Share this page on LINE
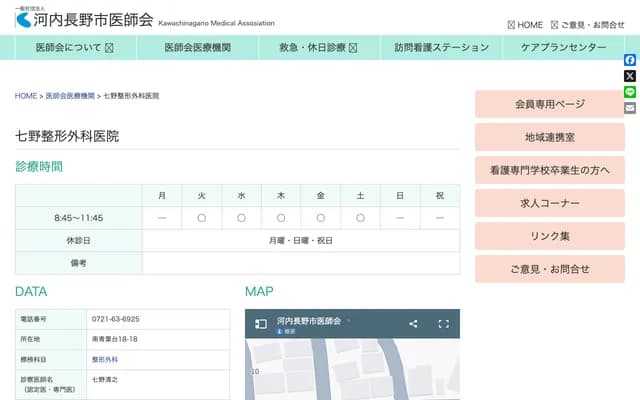Viewport: 640px width, 400px height. pyautogui.click(x=630, y=92)
